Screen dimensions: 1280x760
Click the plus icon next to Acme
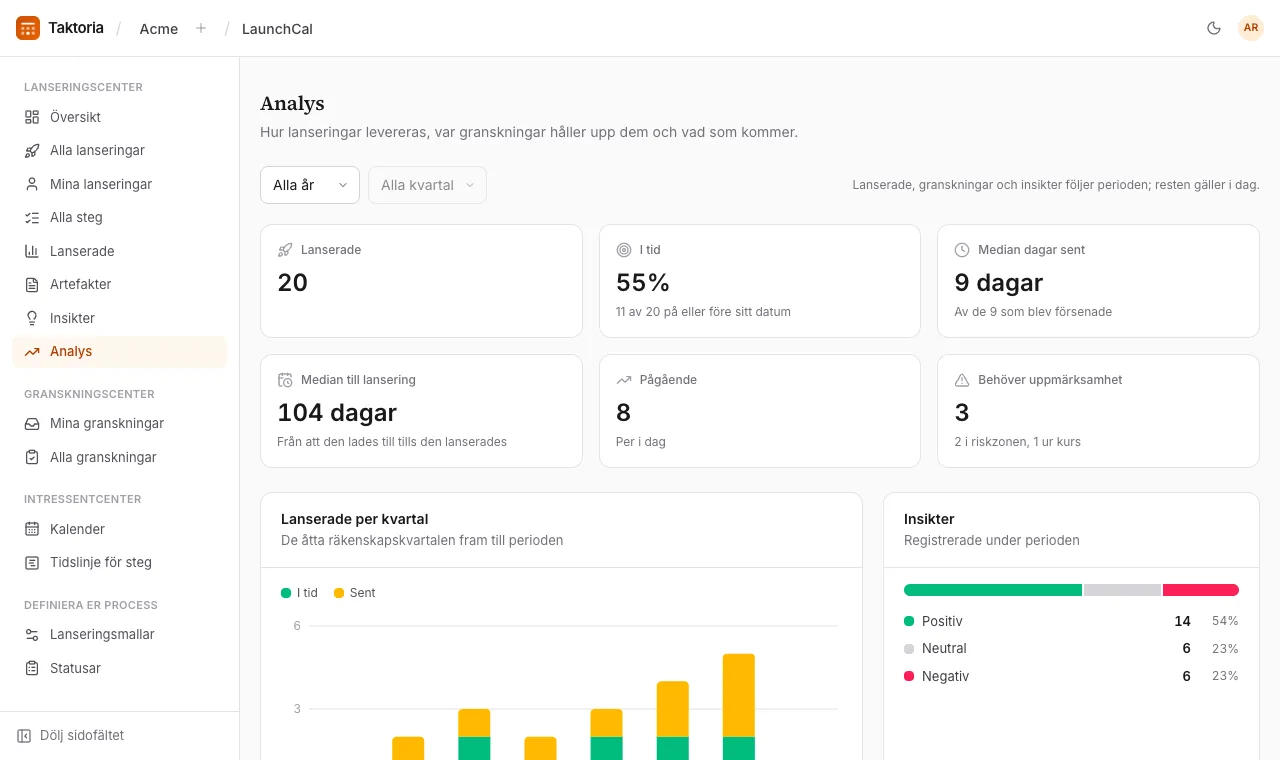(x=201, y=28)
